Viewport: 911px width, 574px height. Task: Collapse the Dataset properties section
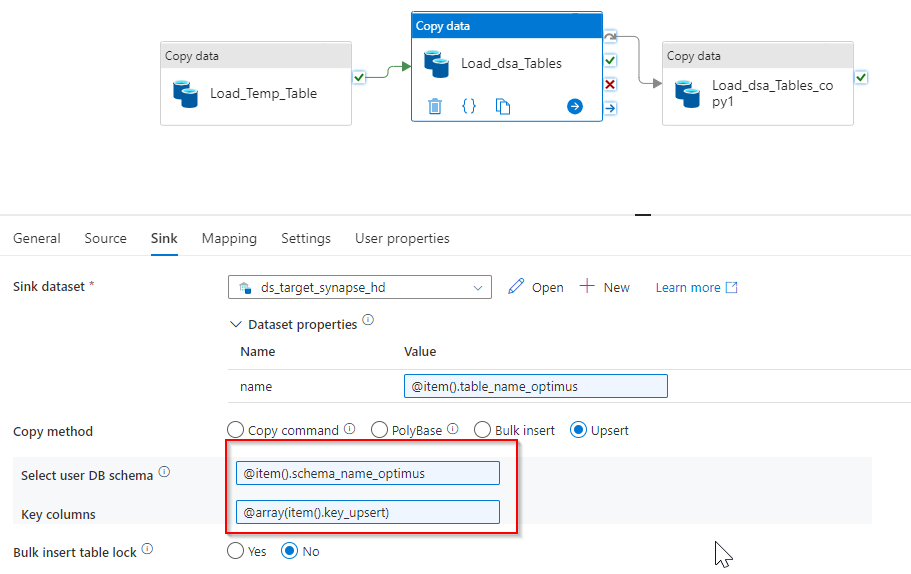tap(235, 324)
